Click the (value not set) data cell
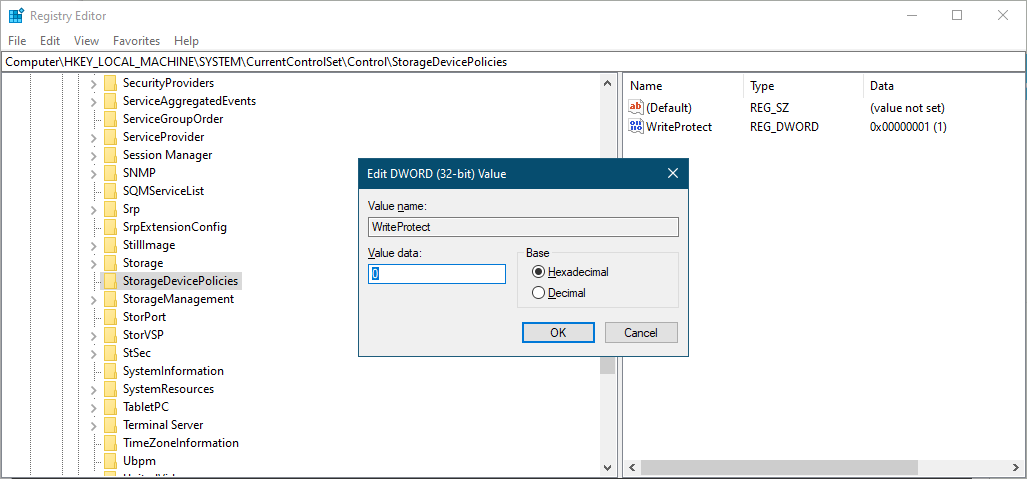This screenshot has width=1027, height=479. coord(906,107)
